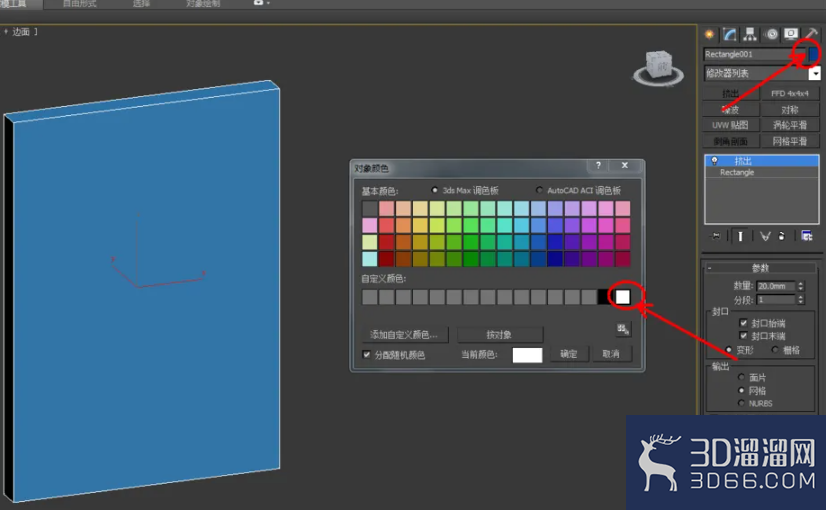Pick the pale cyan basic color swatch

(370, 259)
